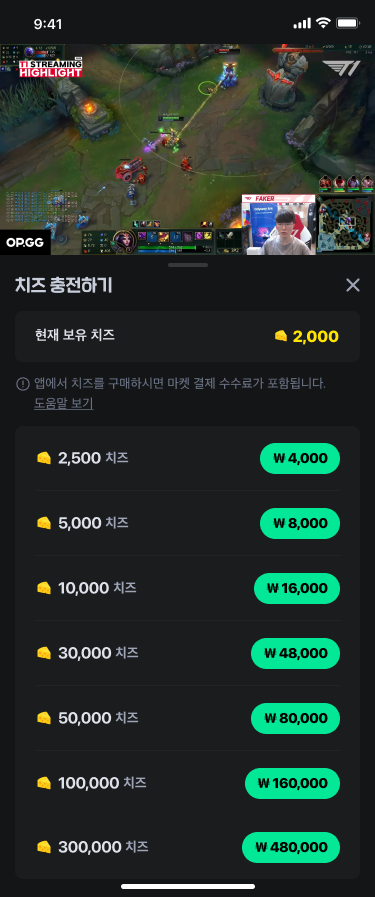Buy 300,000 cheese via ₩480,000 button

(x=291, y=847)
